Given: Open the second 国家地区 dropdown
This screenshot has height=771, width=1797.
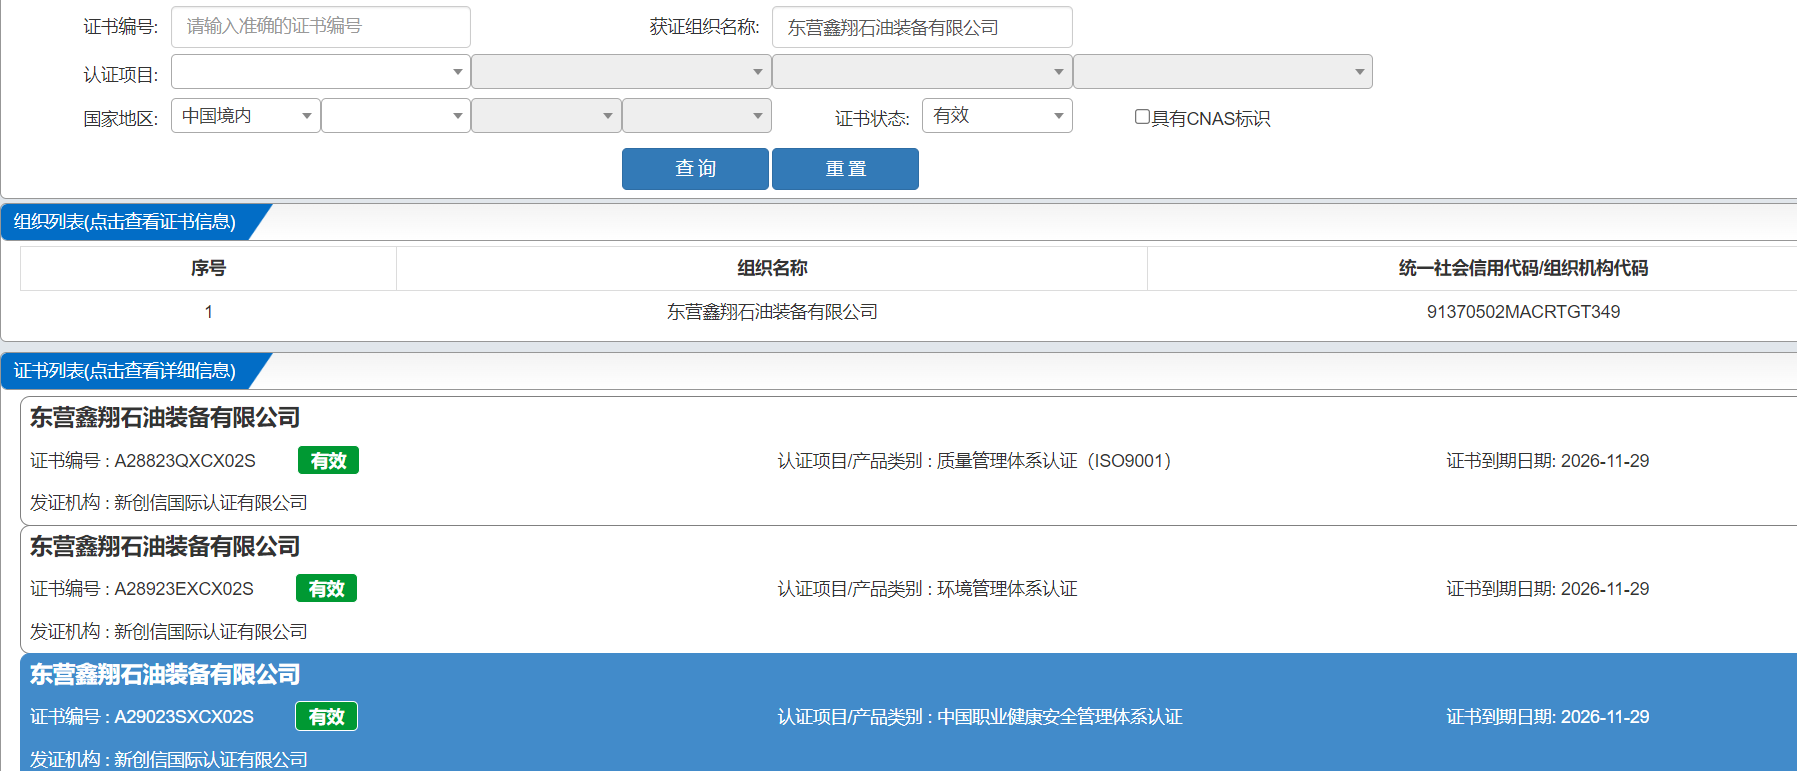Looking at the screenshot, I should [396, 116].
